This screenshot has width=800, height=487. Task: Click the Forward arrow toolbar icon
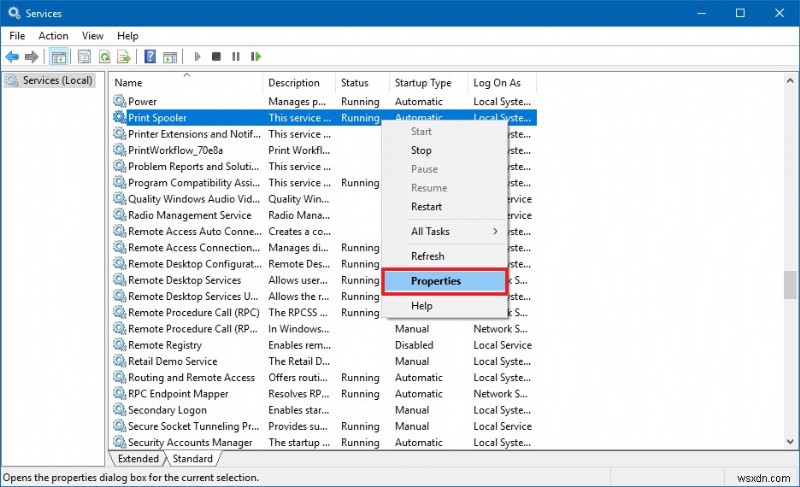[x=32, y=57]
